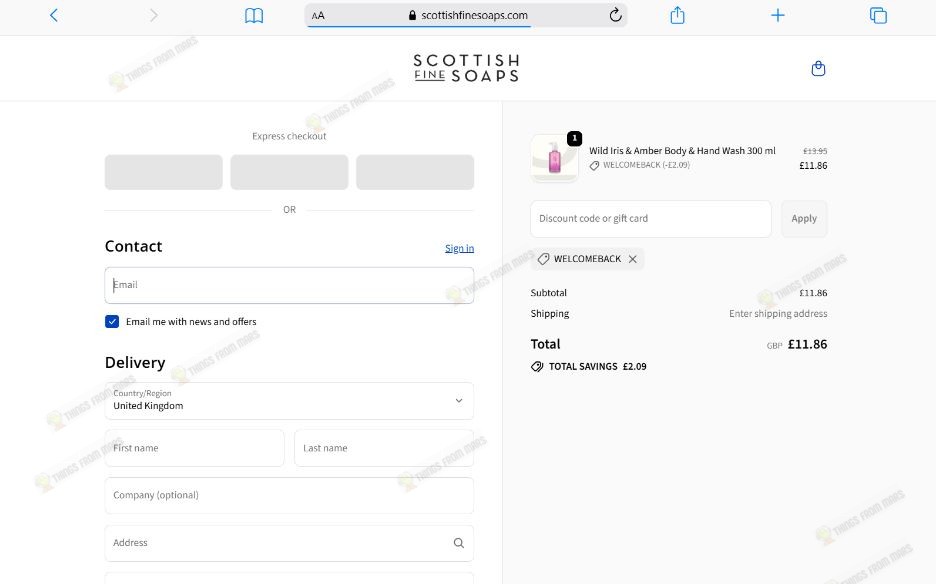Click the padlock icon in address bar
This screenshot has height=584, width=936.
(x=412, y=16)
